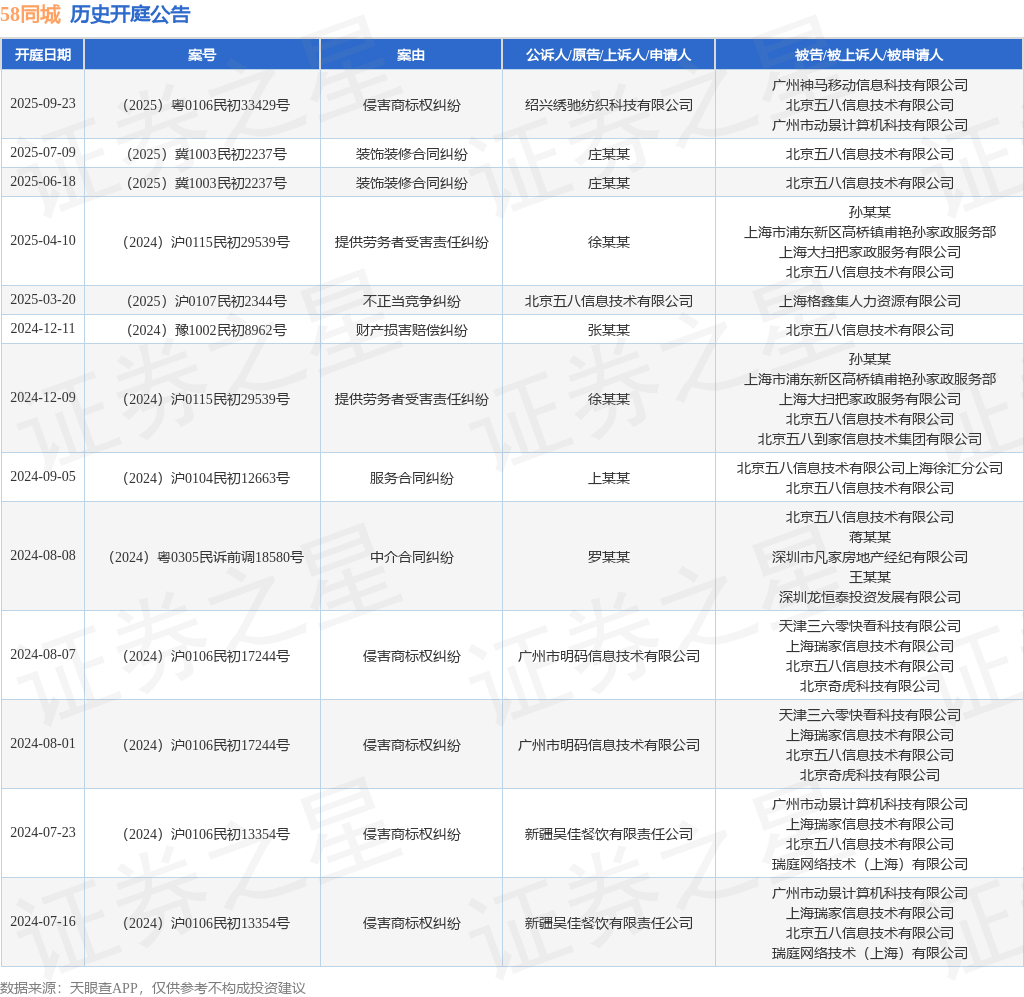Screen dimensions: 1024x997
Task: Click the cause 服务合同纠纷
Action: click(x=411, y=478)
